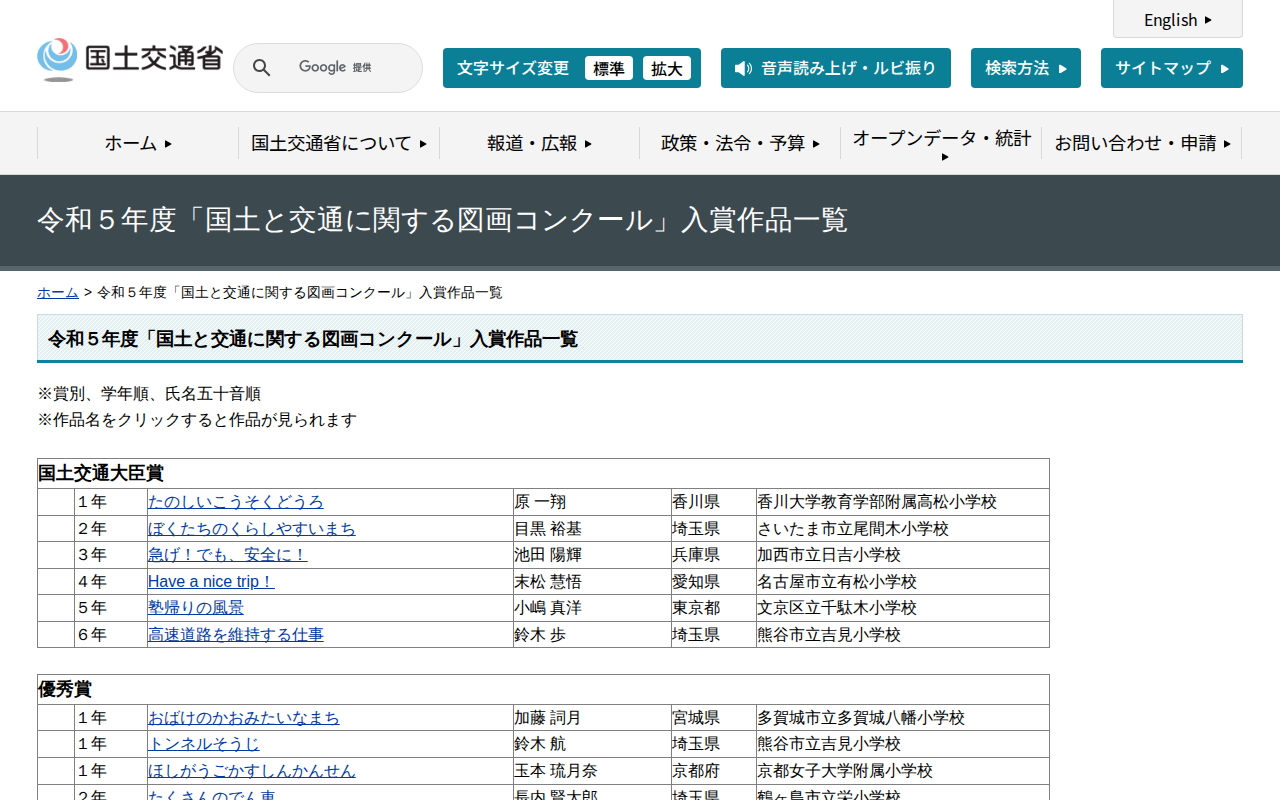Screen dimensions: 1280x800
Task: Click the 検索方法 button
Action: [1025, 68]
